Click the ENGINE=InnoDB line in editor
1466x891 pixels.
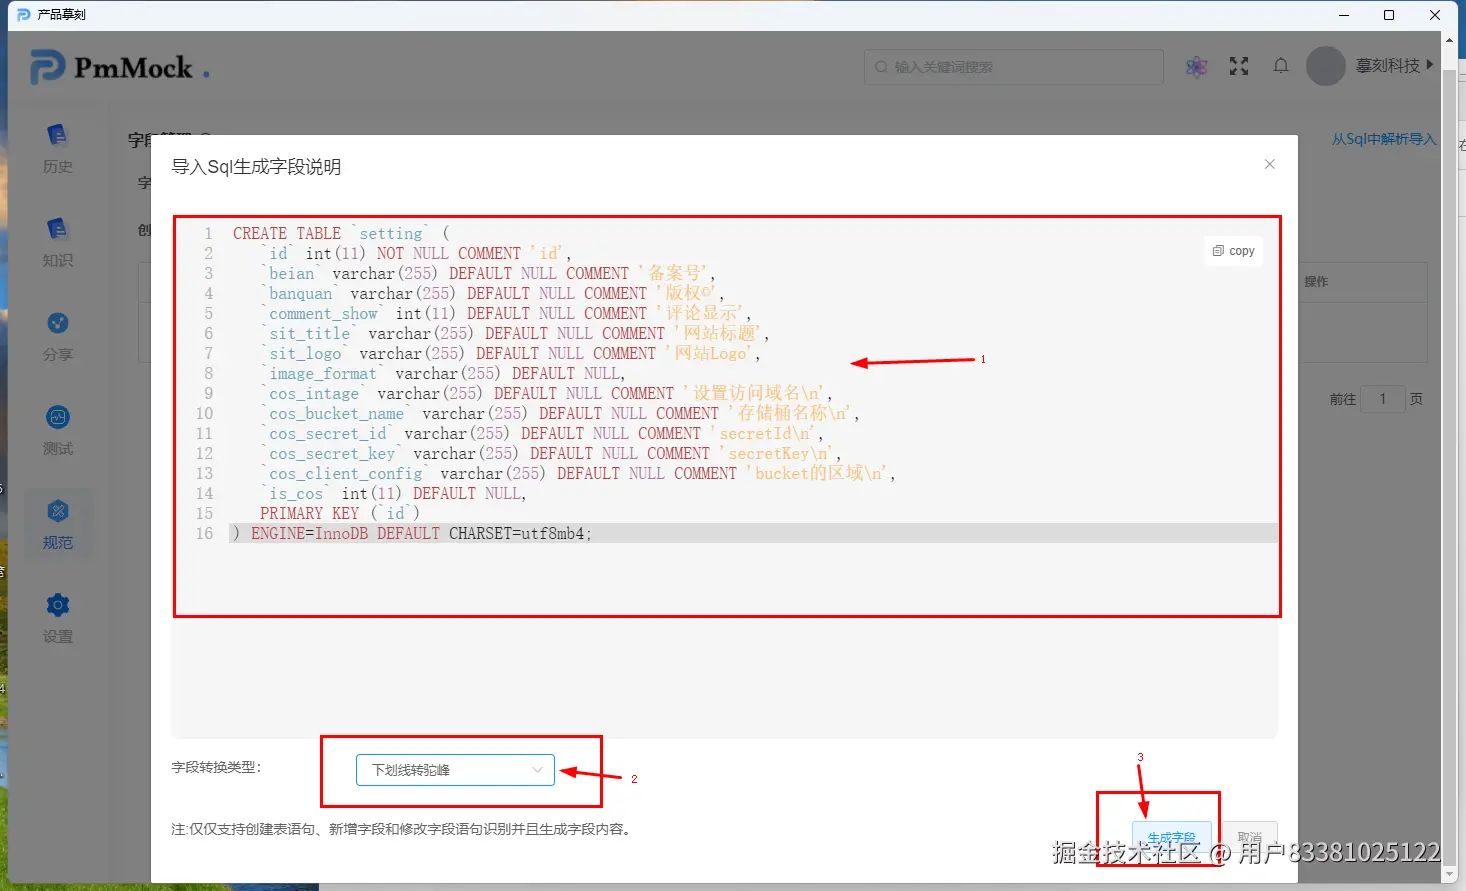click(411, 533)
